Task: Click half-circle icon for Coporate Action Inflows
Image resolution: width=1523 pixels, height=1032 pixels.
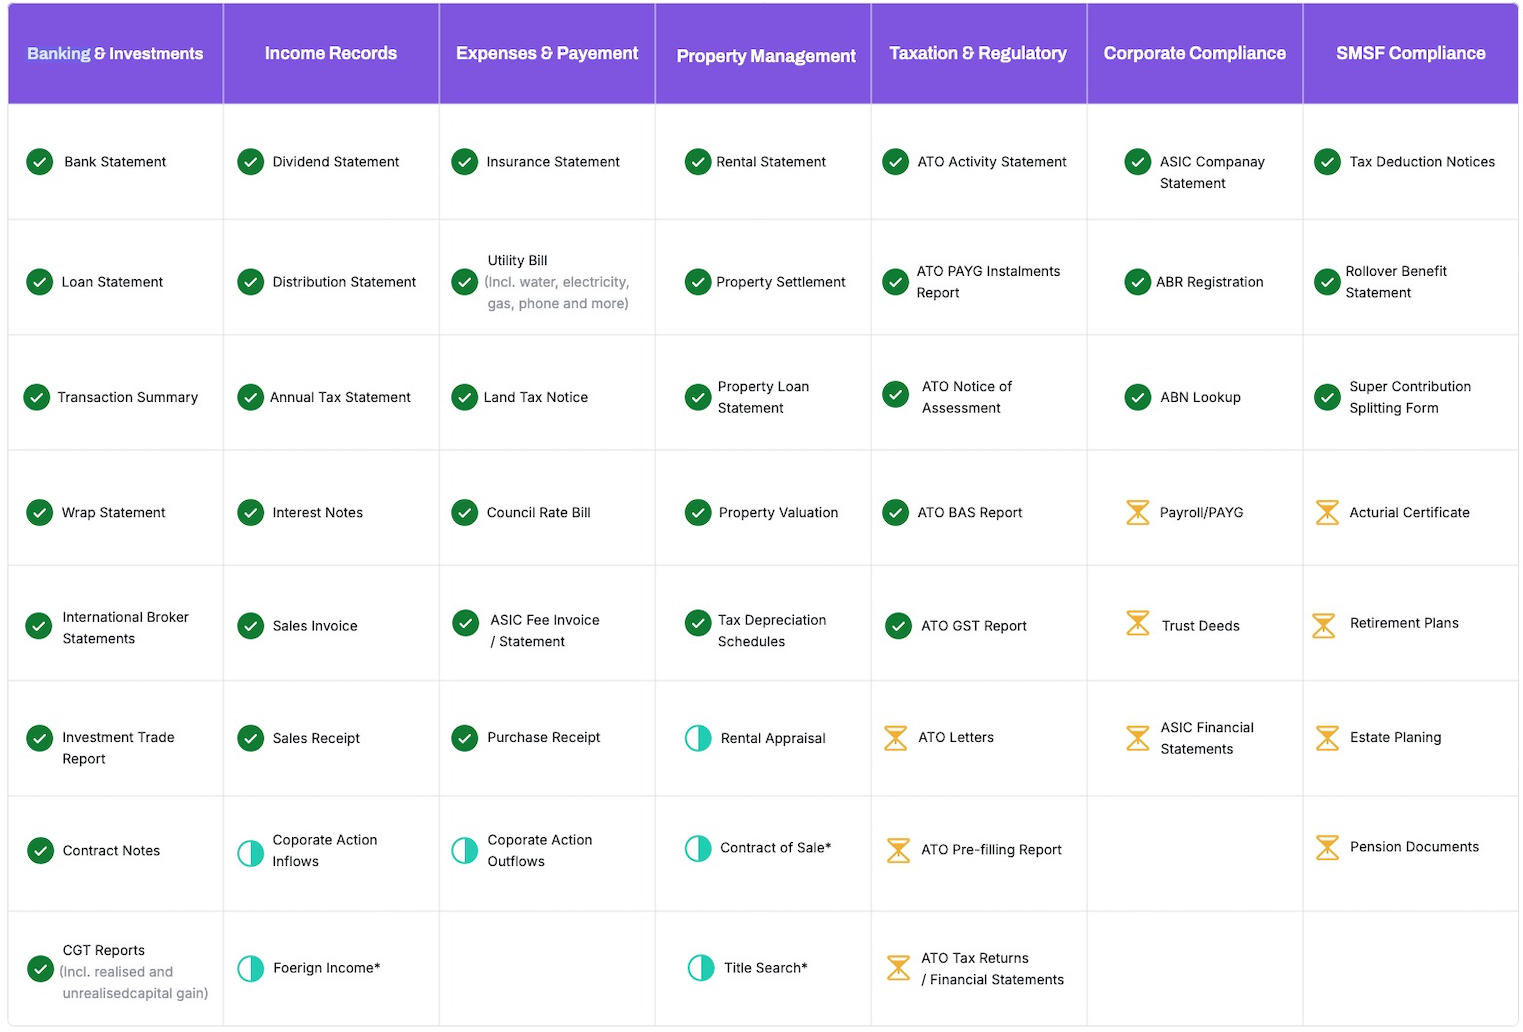Action: click(x=250, y=852)
